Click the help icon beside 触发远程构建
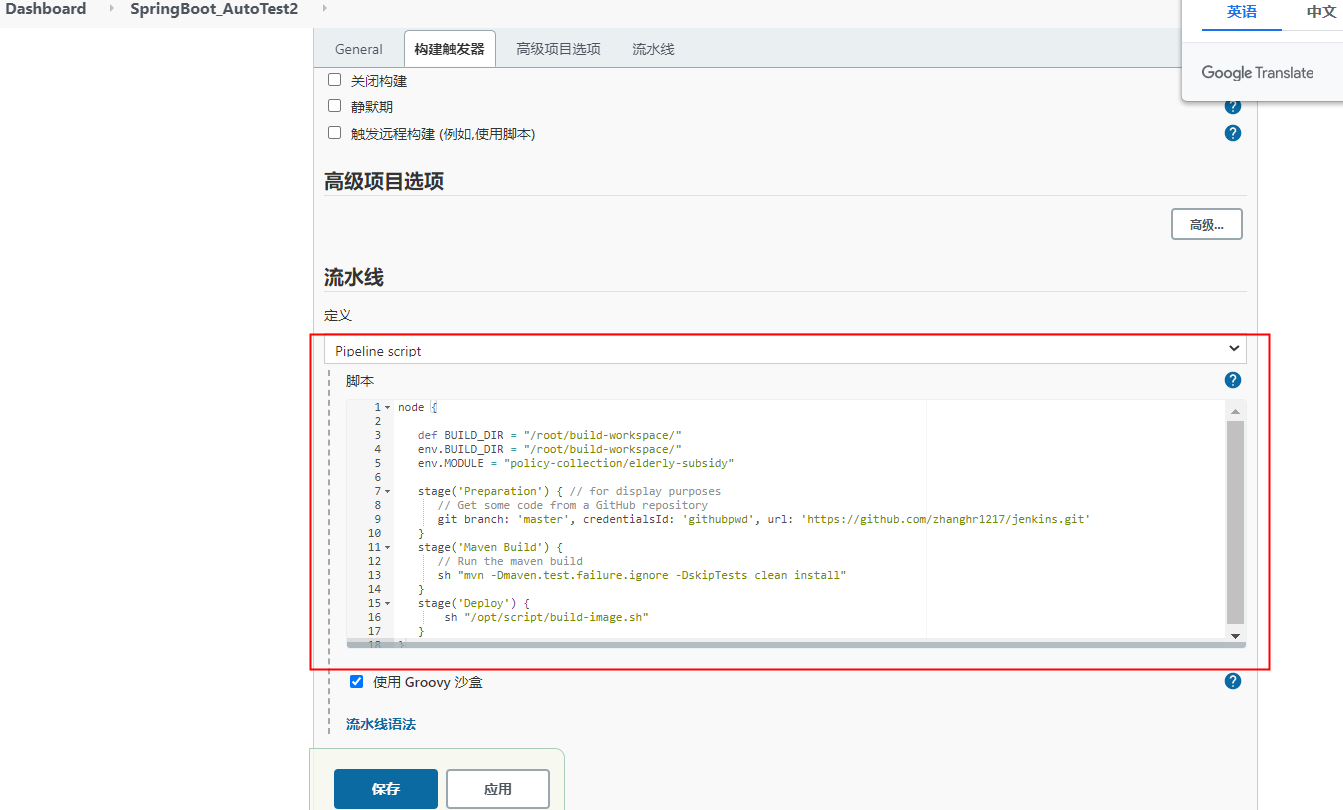This screenshot has width=1343, height=810. (1232, 132)
